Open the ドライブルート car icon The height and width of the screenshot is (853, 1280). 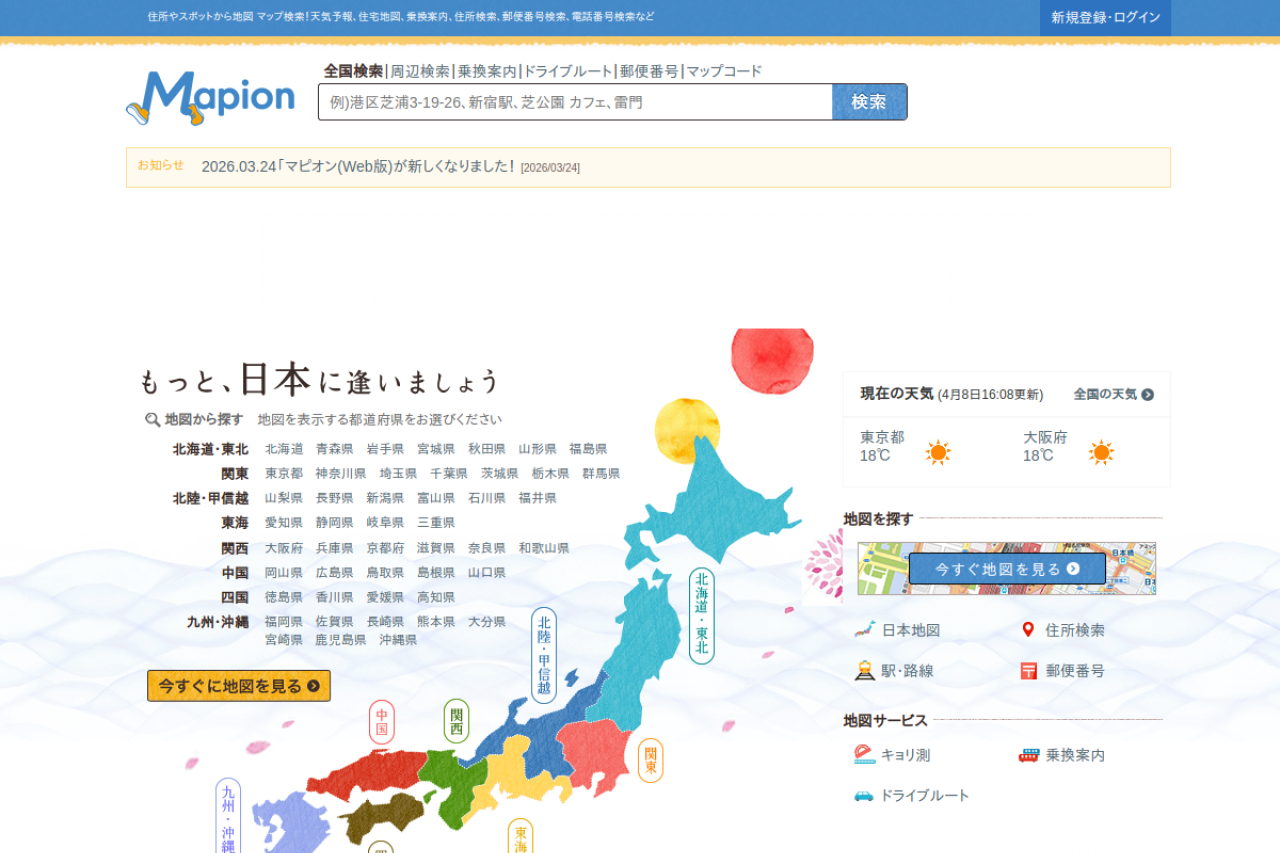pyautogui.click(x=864, y=796)
